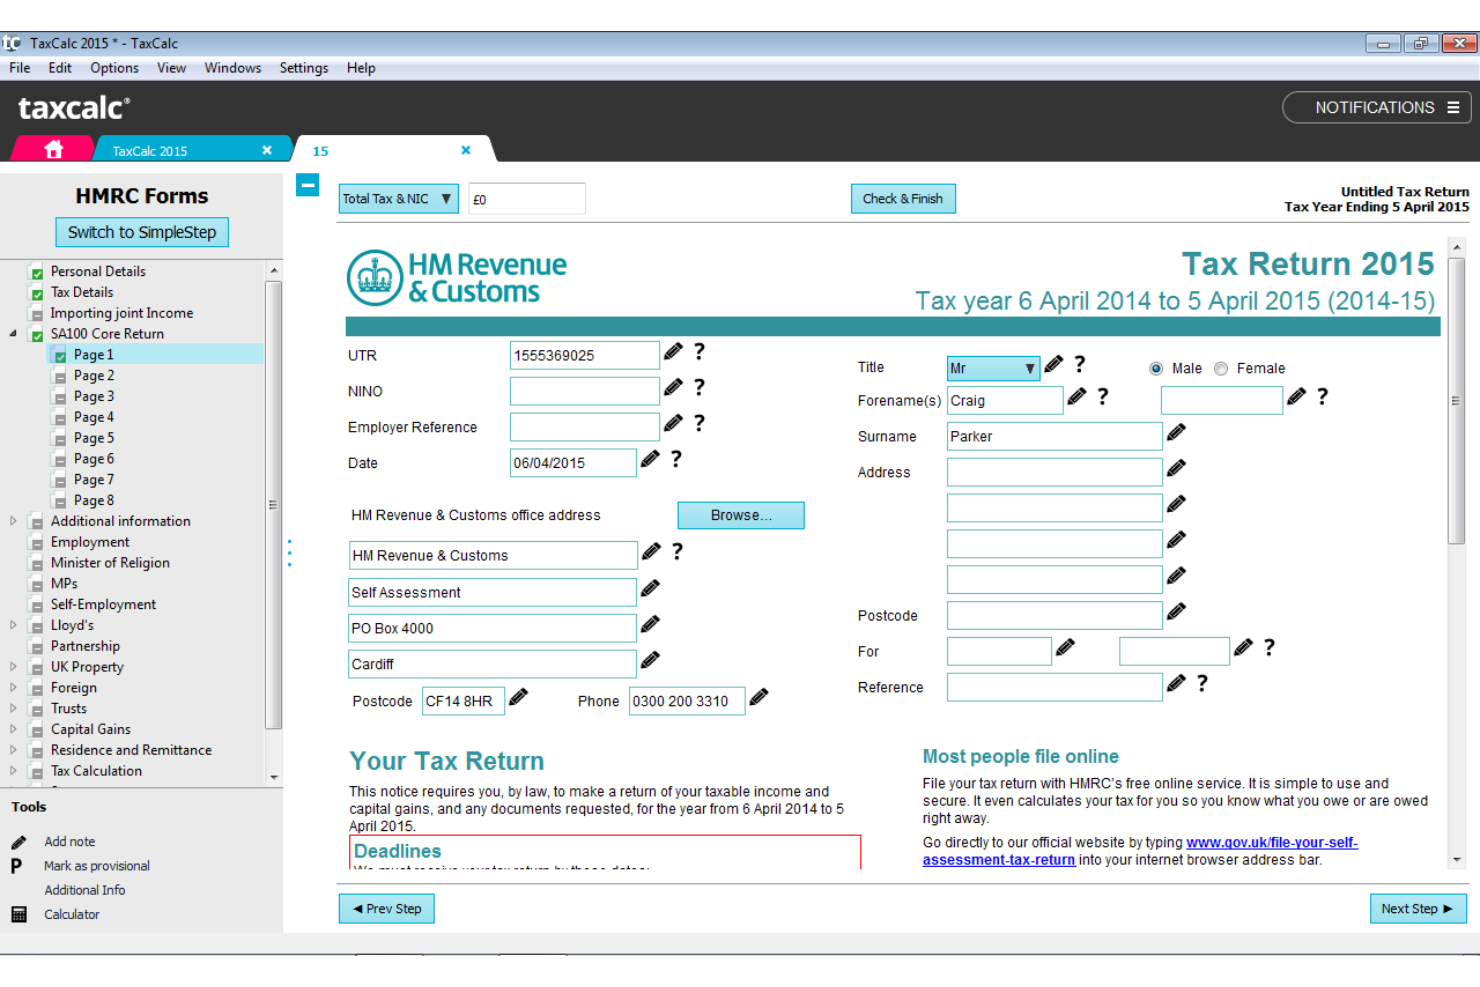
Task: Click the form's vertical scrollbar thumb
Action: coord(1457,400)
